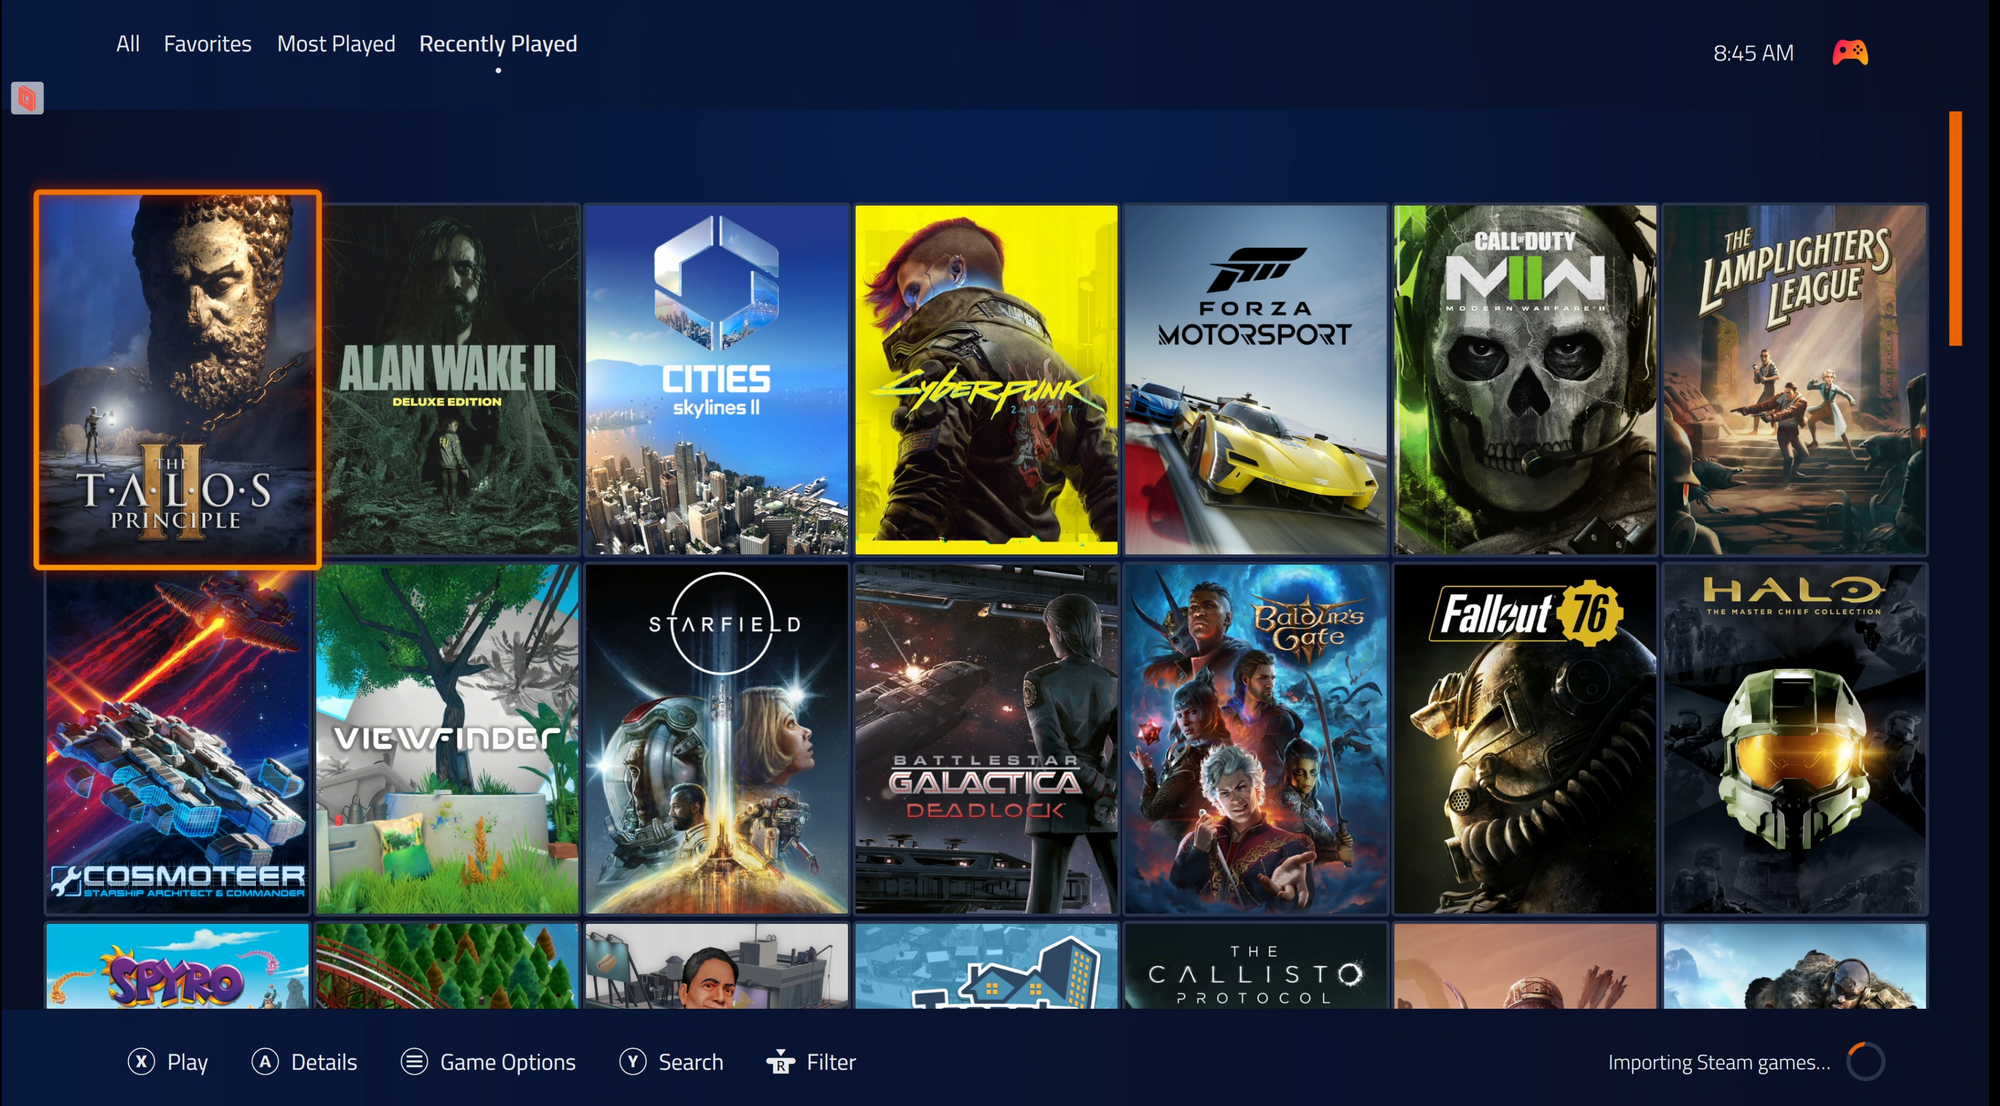Screen dimensions: 2000x1106
Task: Open Details for the selected game
Action: (x=323, y=1062)
